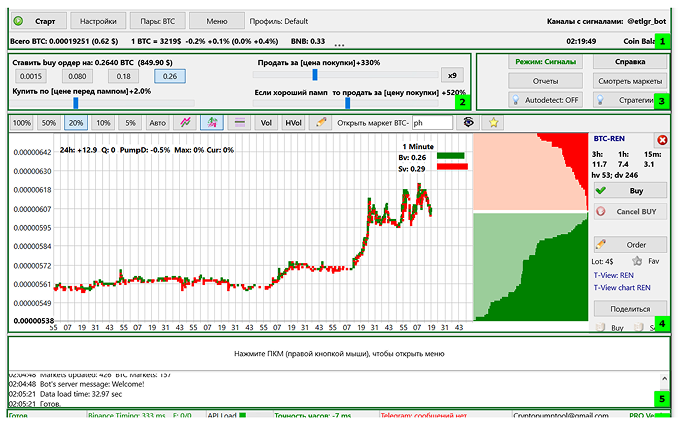Screen dimensions: 680x422
Task: Click the yellow star favorites icon
Action: 494,122
